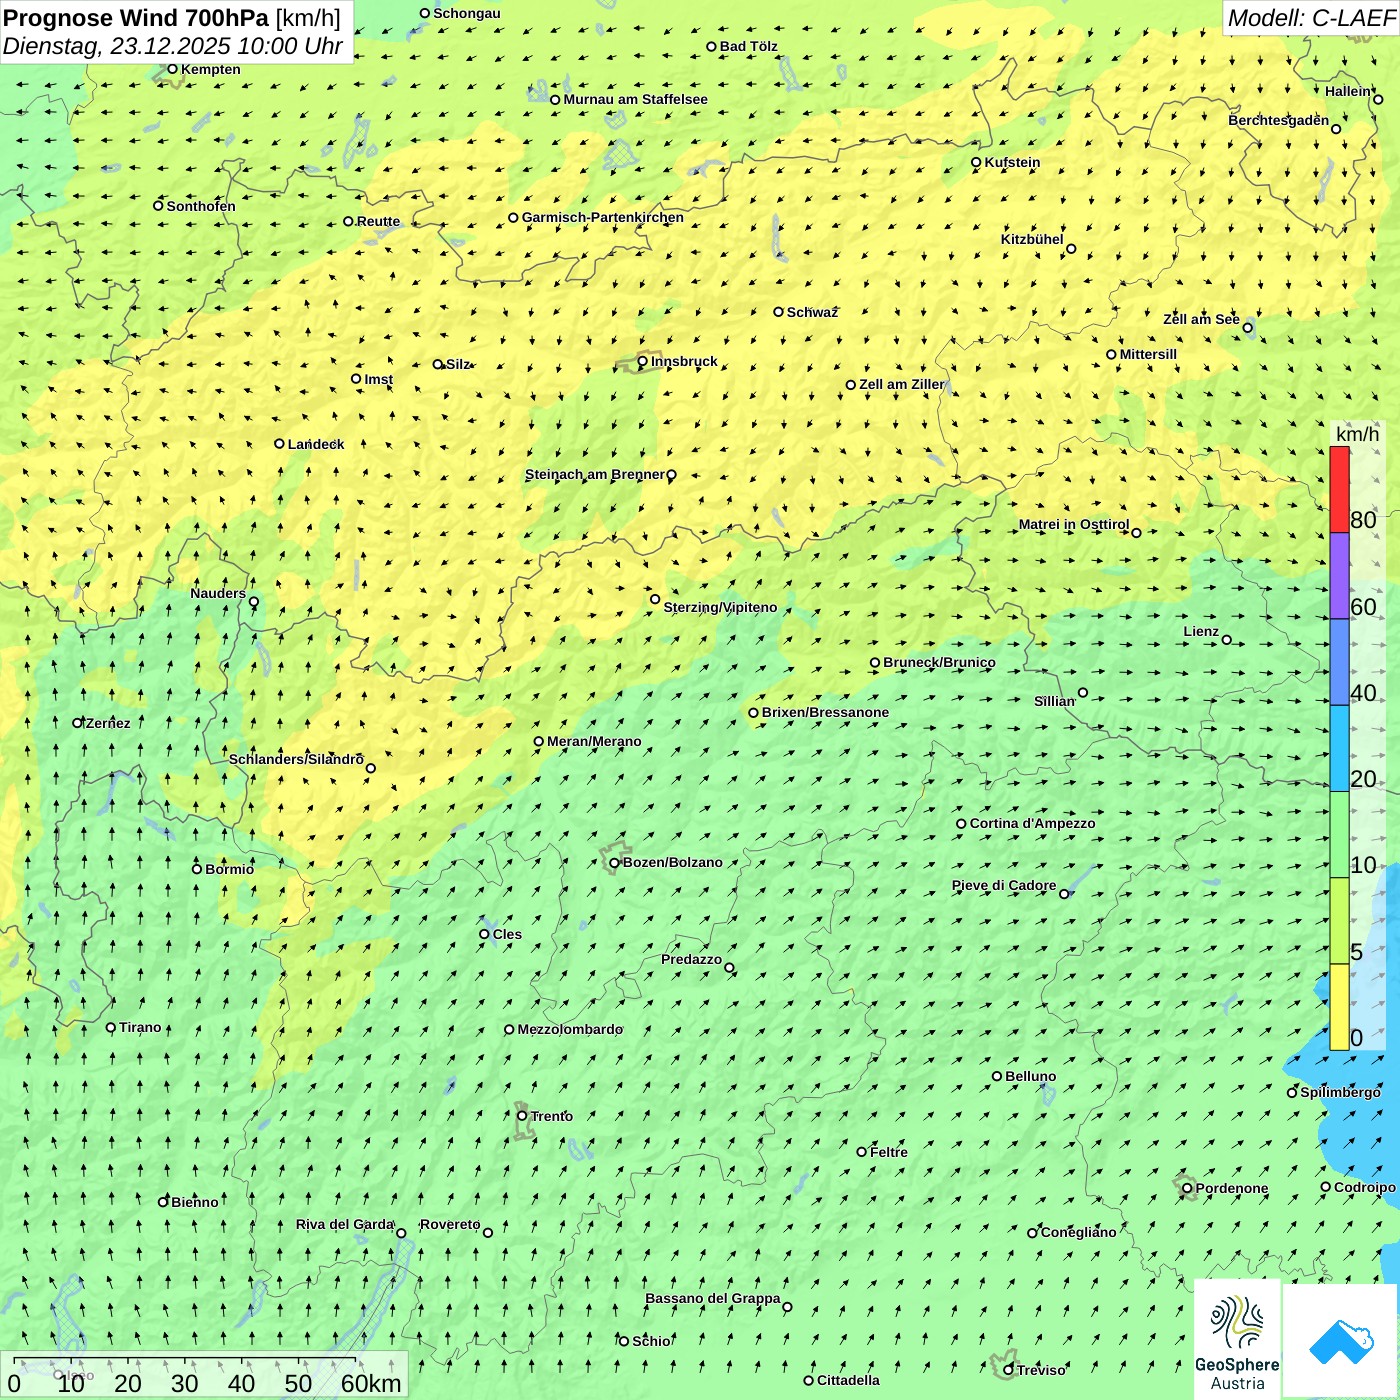Screen dimensions: 1400x1400
Task: Click the Trento city marker
Action: (522, 1116)
